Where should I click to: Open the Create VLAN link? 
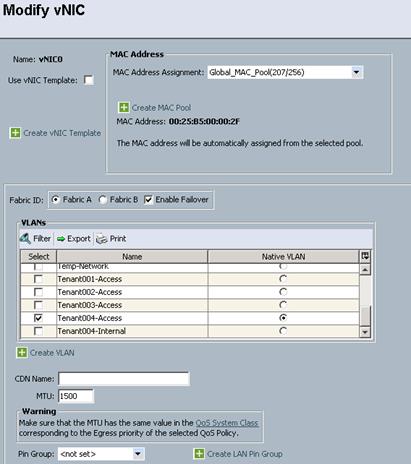(x=52, y=353)
